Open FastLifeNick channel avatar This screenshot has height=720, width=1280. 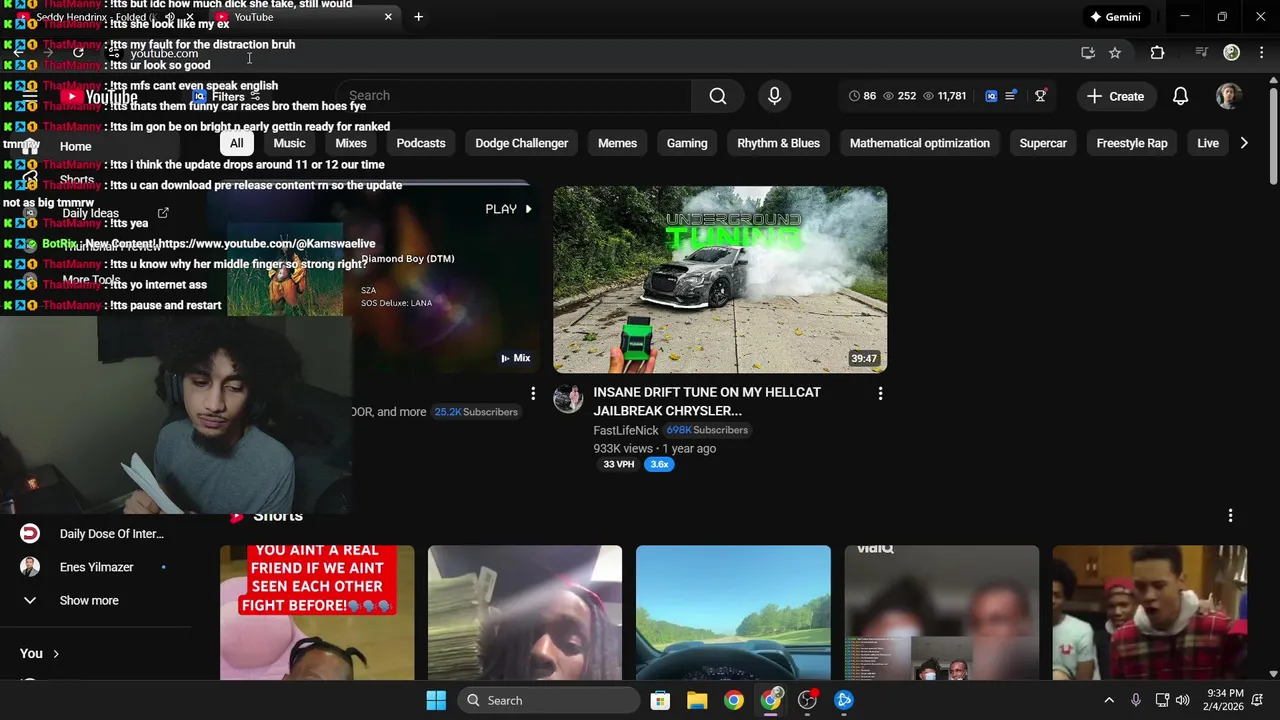568,398
